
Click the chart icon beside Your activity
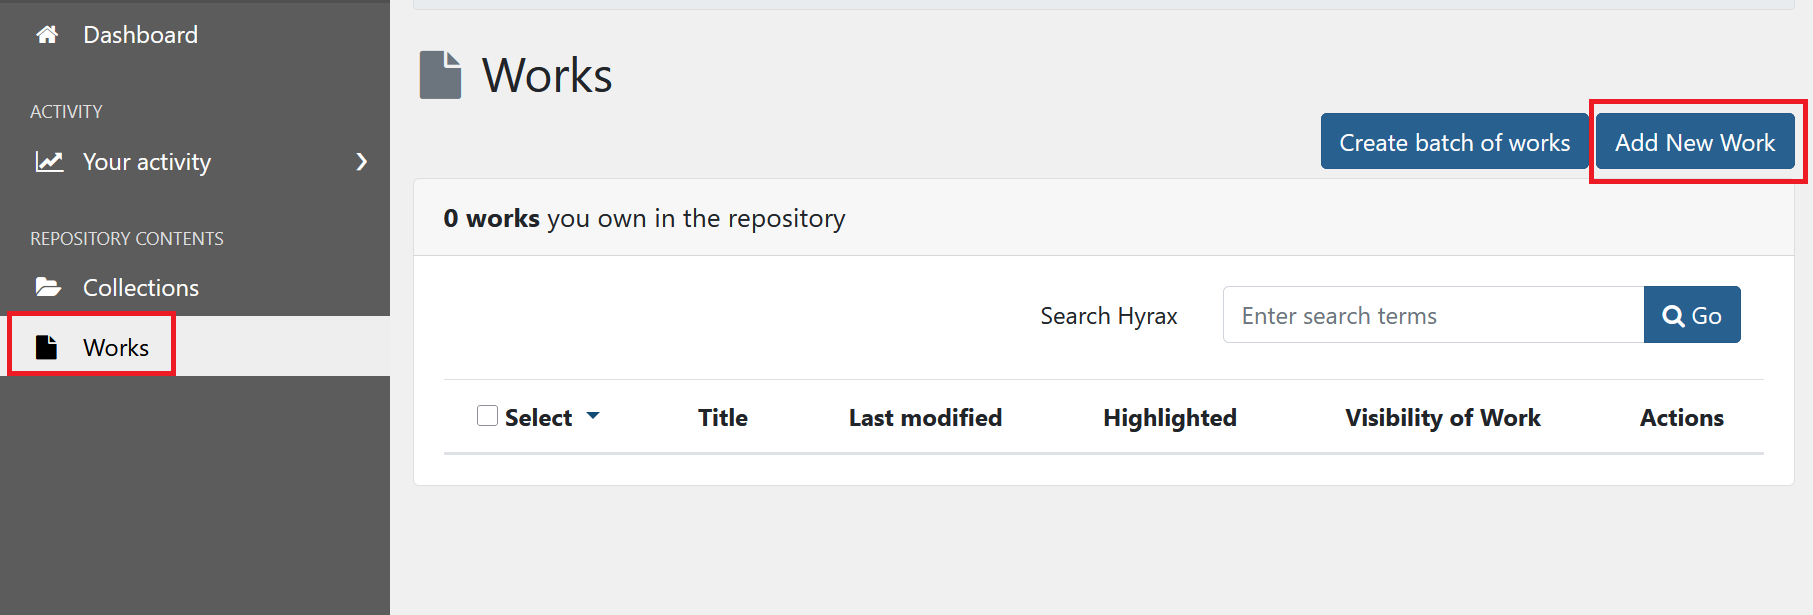click(x=49, y=162)
